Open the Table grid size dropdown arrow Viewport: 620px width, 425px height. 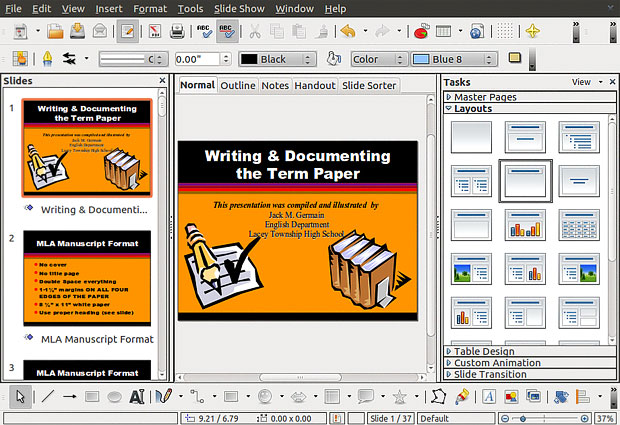pos(460,30)
